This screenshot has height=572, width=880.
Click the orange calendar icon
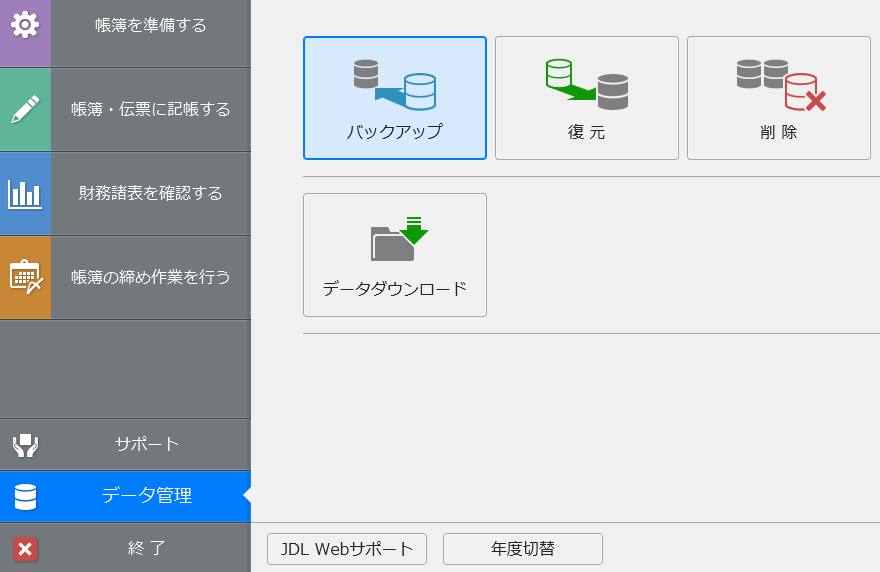25,277
